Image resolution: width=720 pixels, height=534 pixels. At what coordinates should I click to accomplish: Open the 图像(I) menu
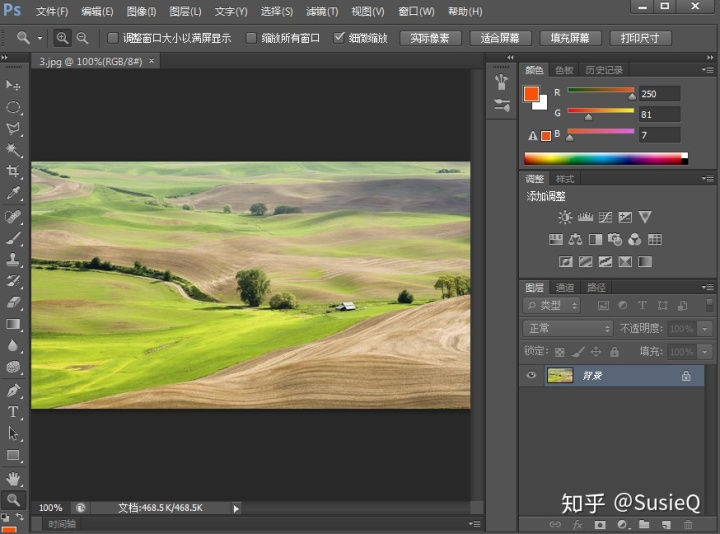pos(141,11)
